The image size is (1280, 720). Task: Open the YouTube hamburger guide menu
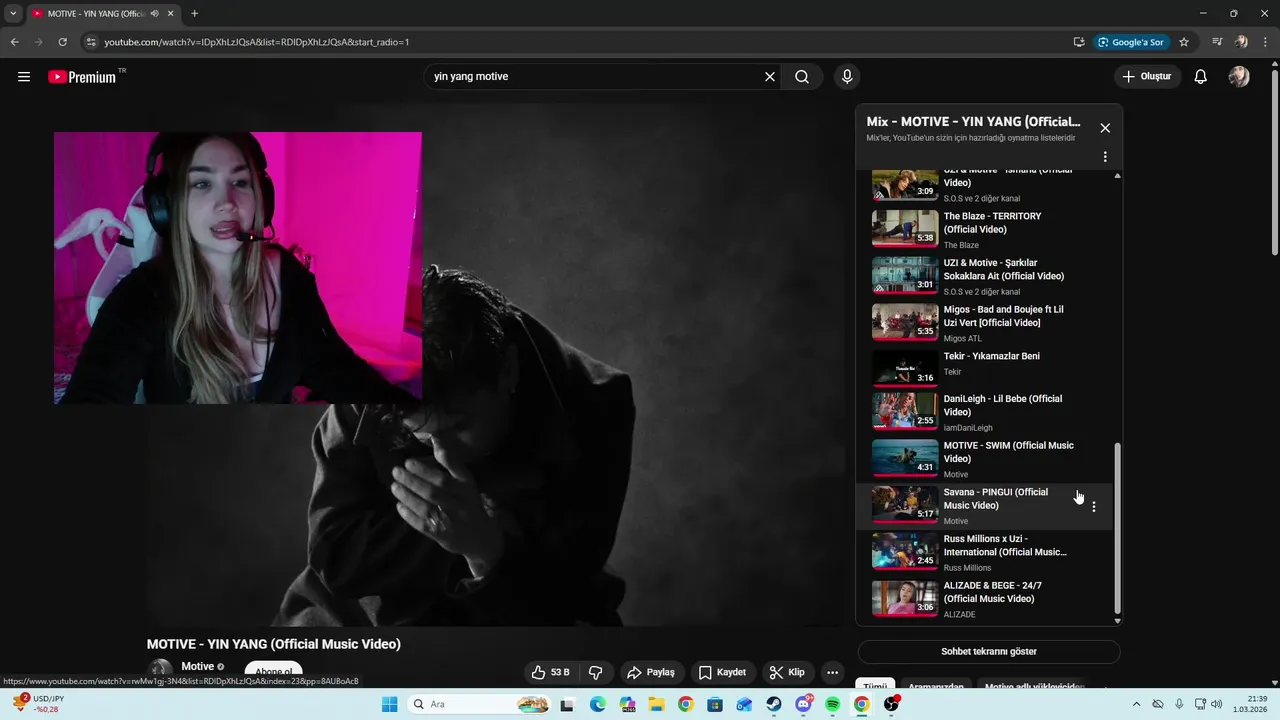[24, 77]
